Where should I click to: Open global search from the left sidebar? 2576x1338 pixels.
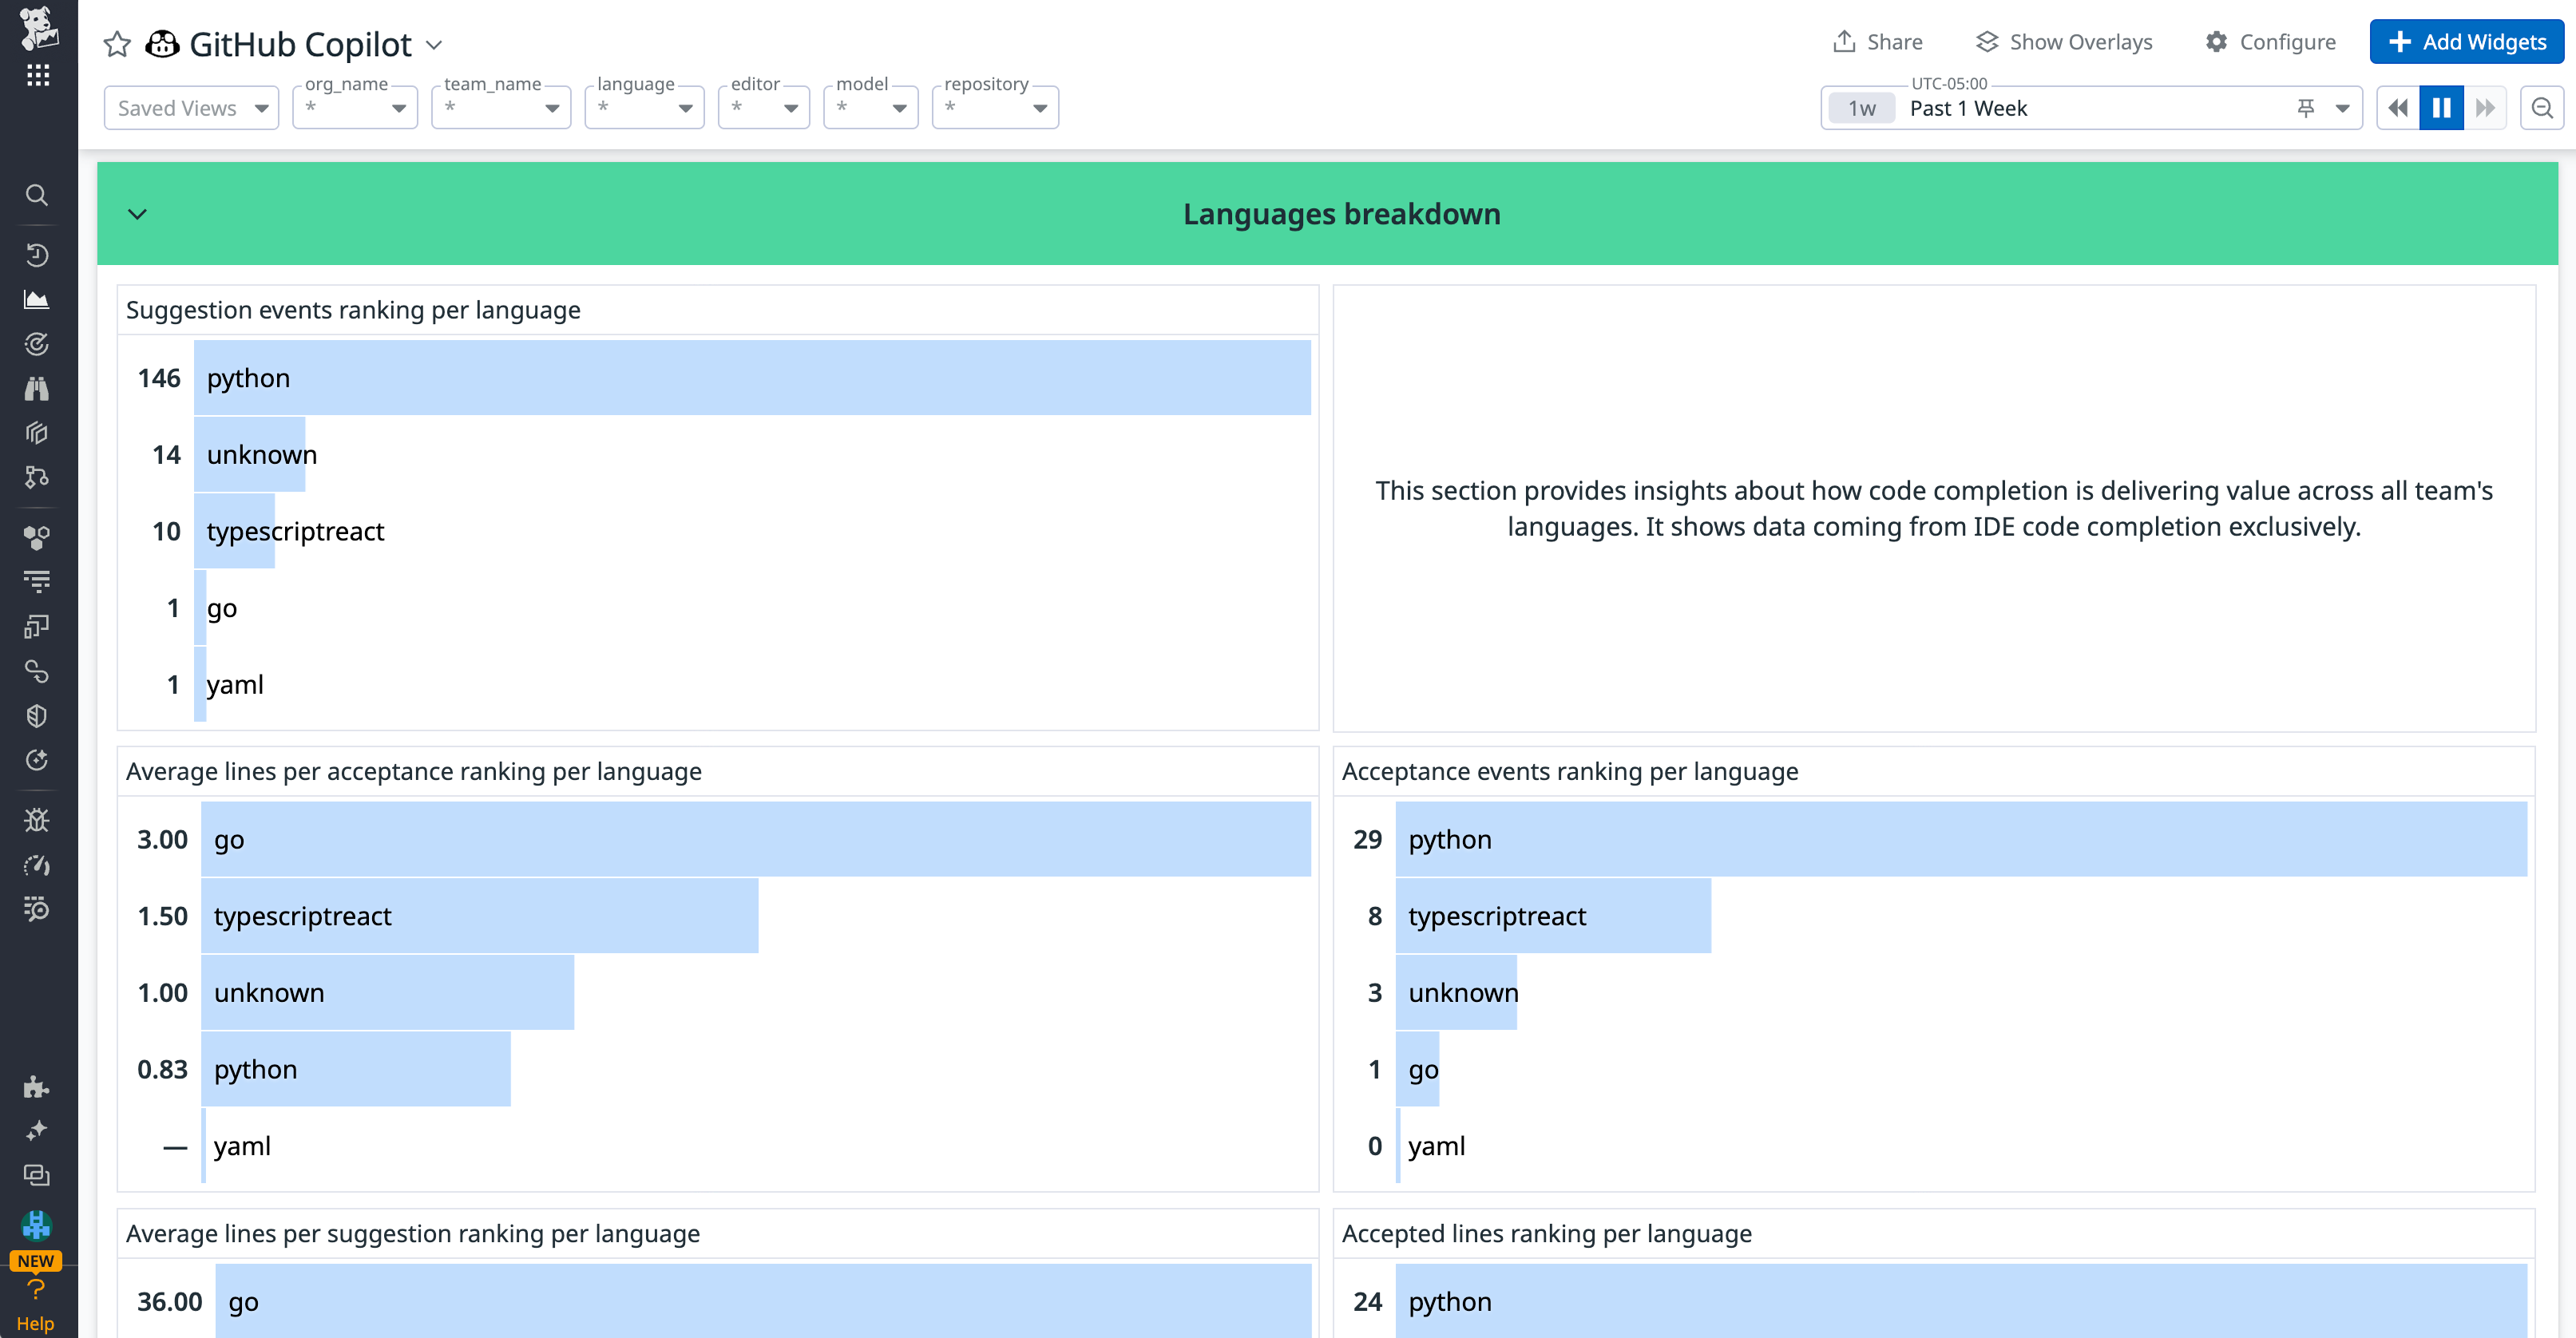point(37,195)
